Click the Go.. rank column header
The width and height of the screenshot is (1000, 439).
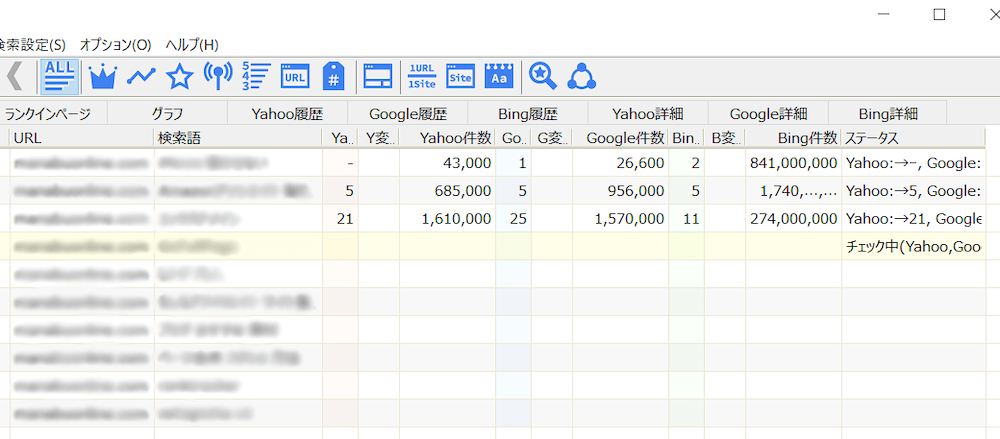513,138
